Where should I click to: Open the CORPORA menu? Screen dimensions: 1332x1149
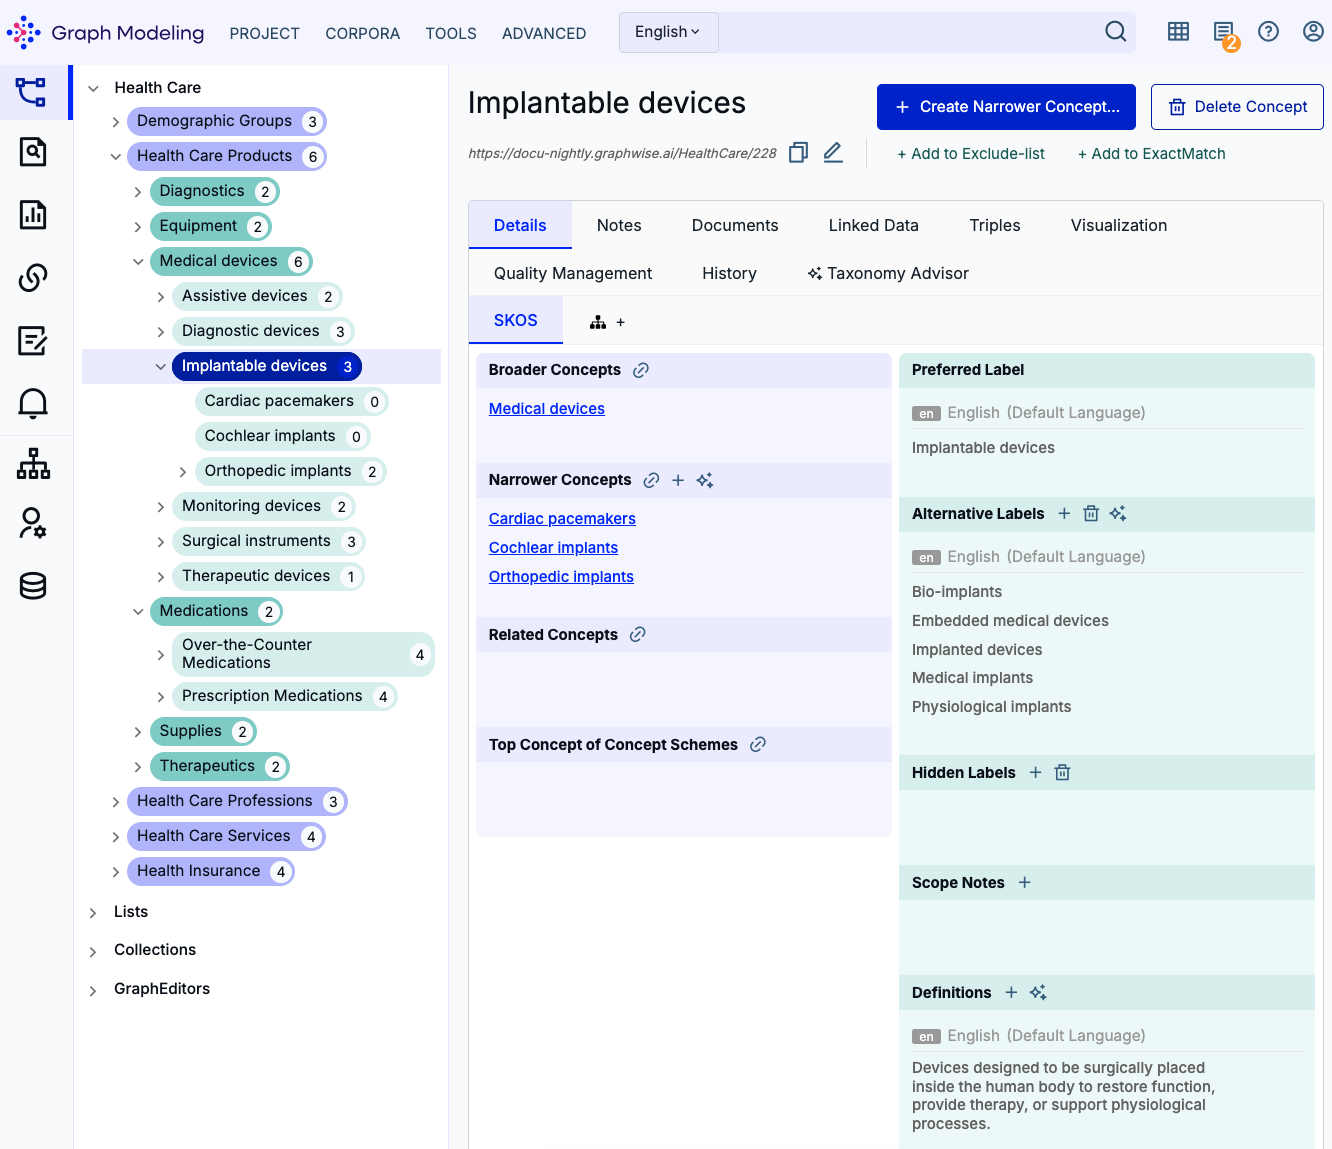pos(362,34)
